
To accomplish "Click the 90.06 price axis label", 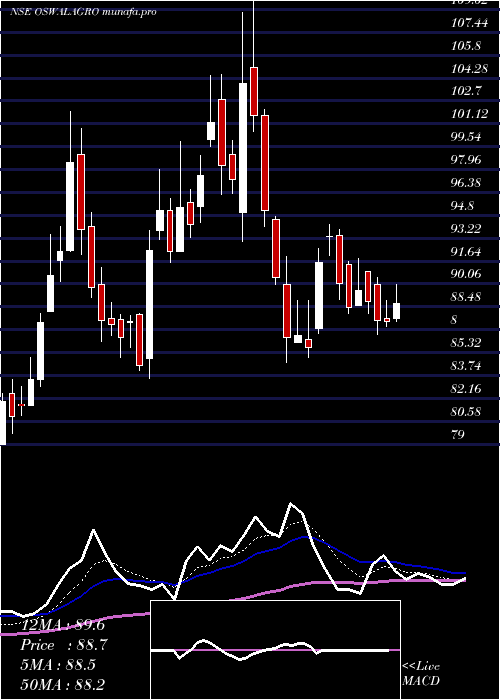I will click(466, 274).
